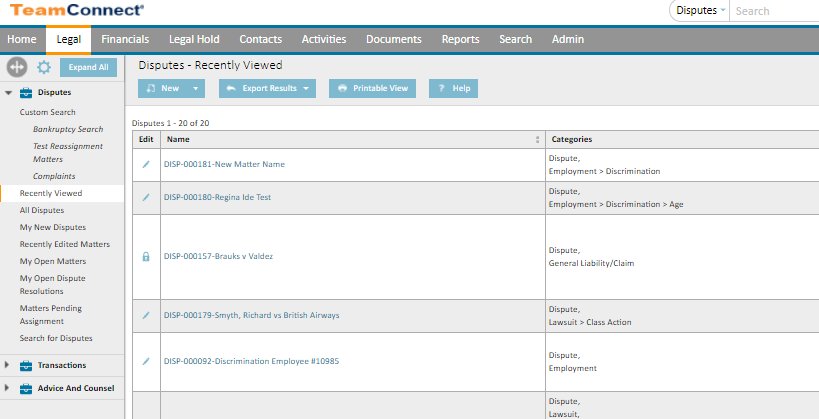
Task: Open the sidebar settings gear icon
Action: click(x=44, y=67)
